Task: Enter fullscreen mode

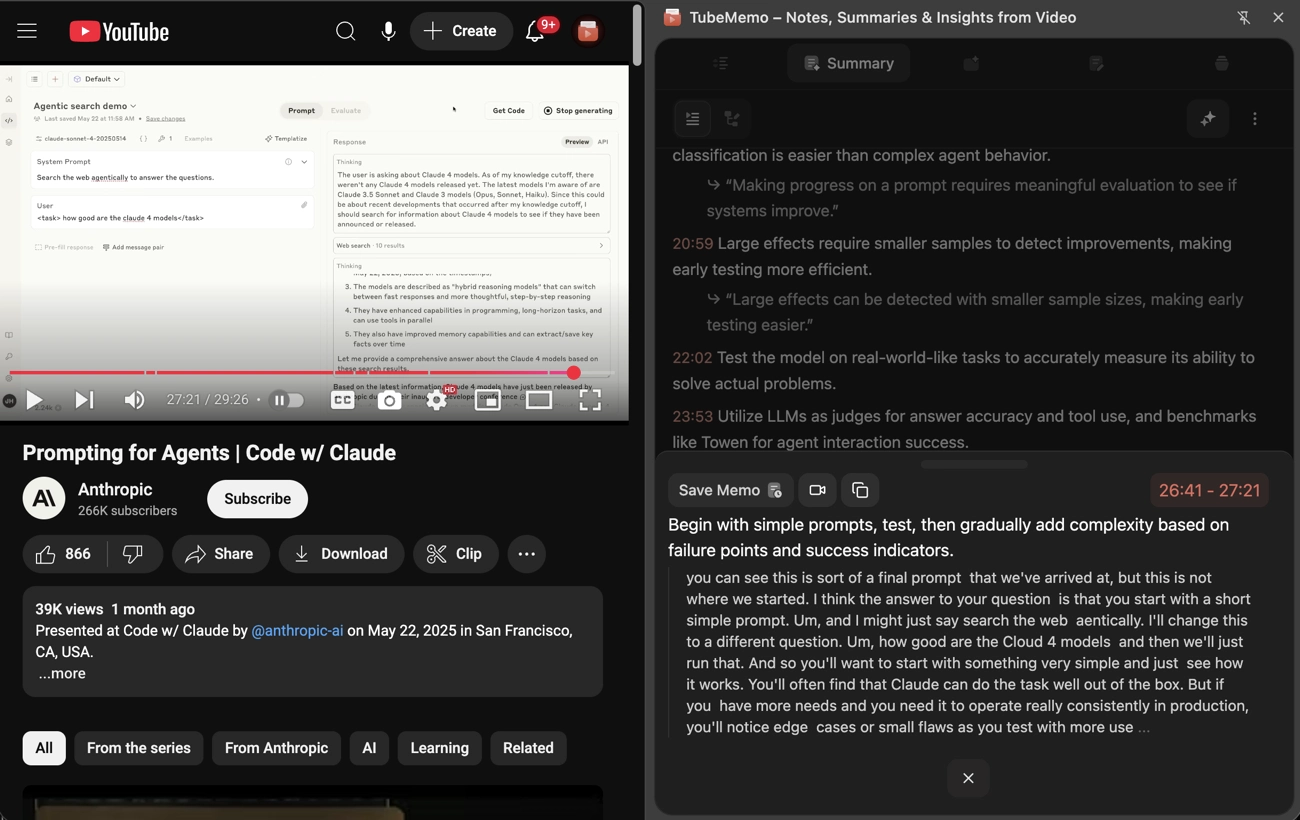Action: pyautogui.click(x=590, y=400)
